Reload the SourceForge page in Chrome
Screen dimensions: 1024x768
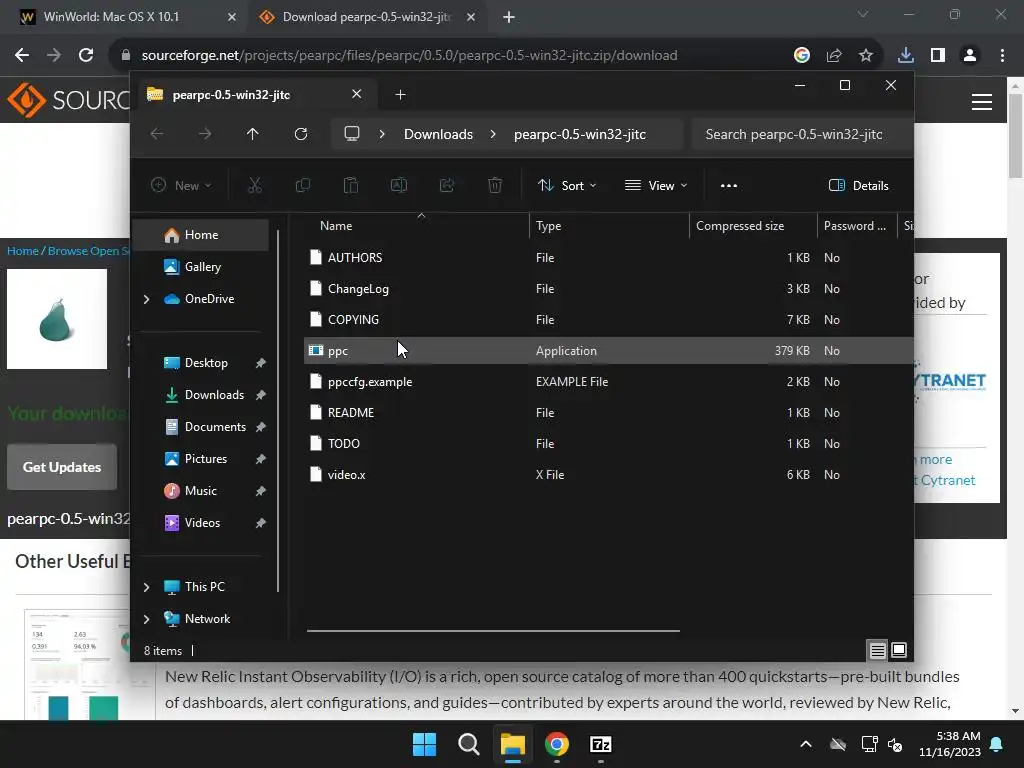click(x=86, y=56)
